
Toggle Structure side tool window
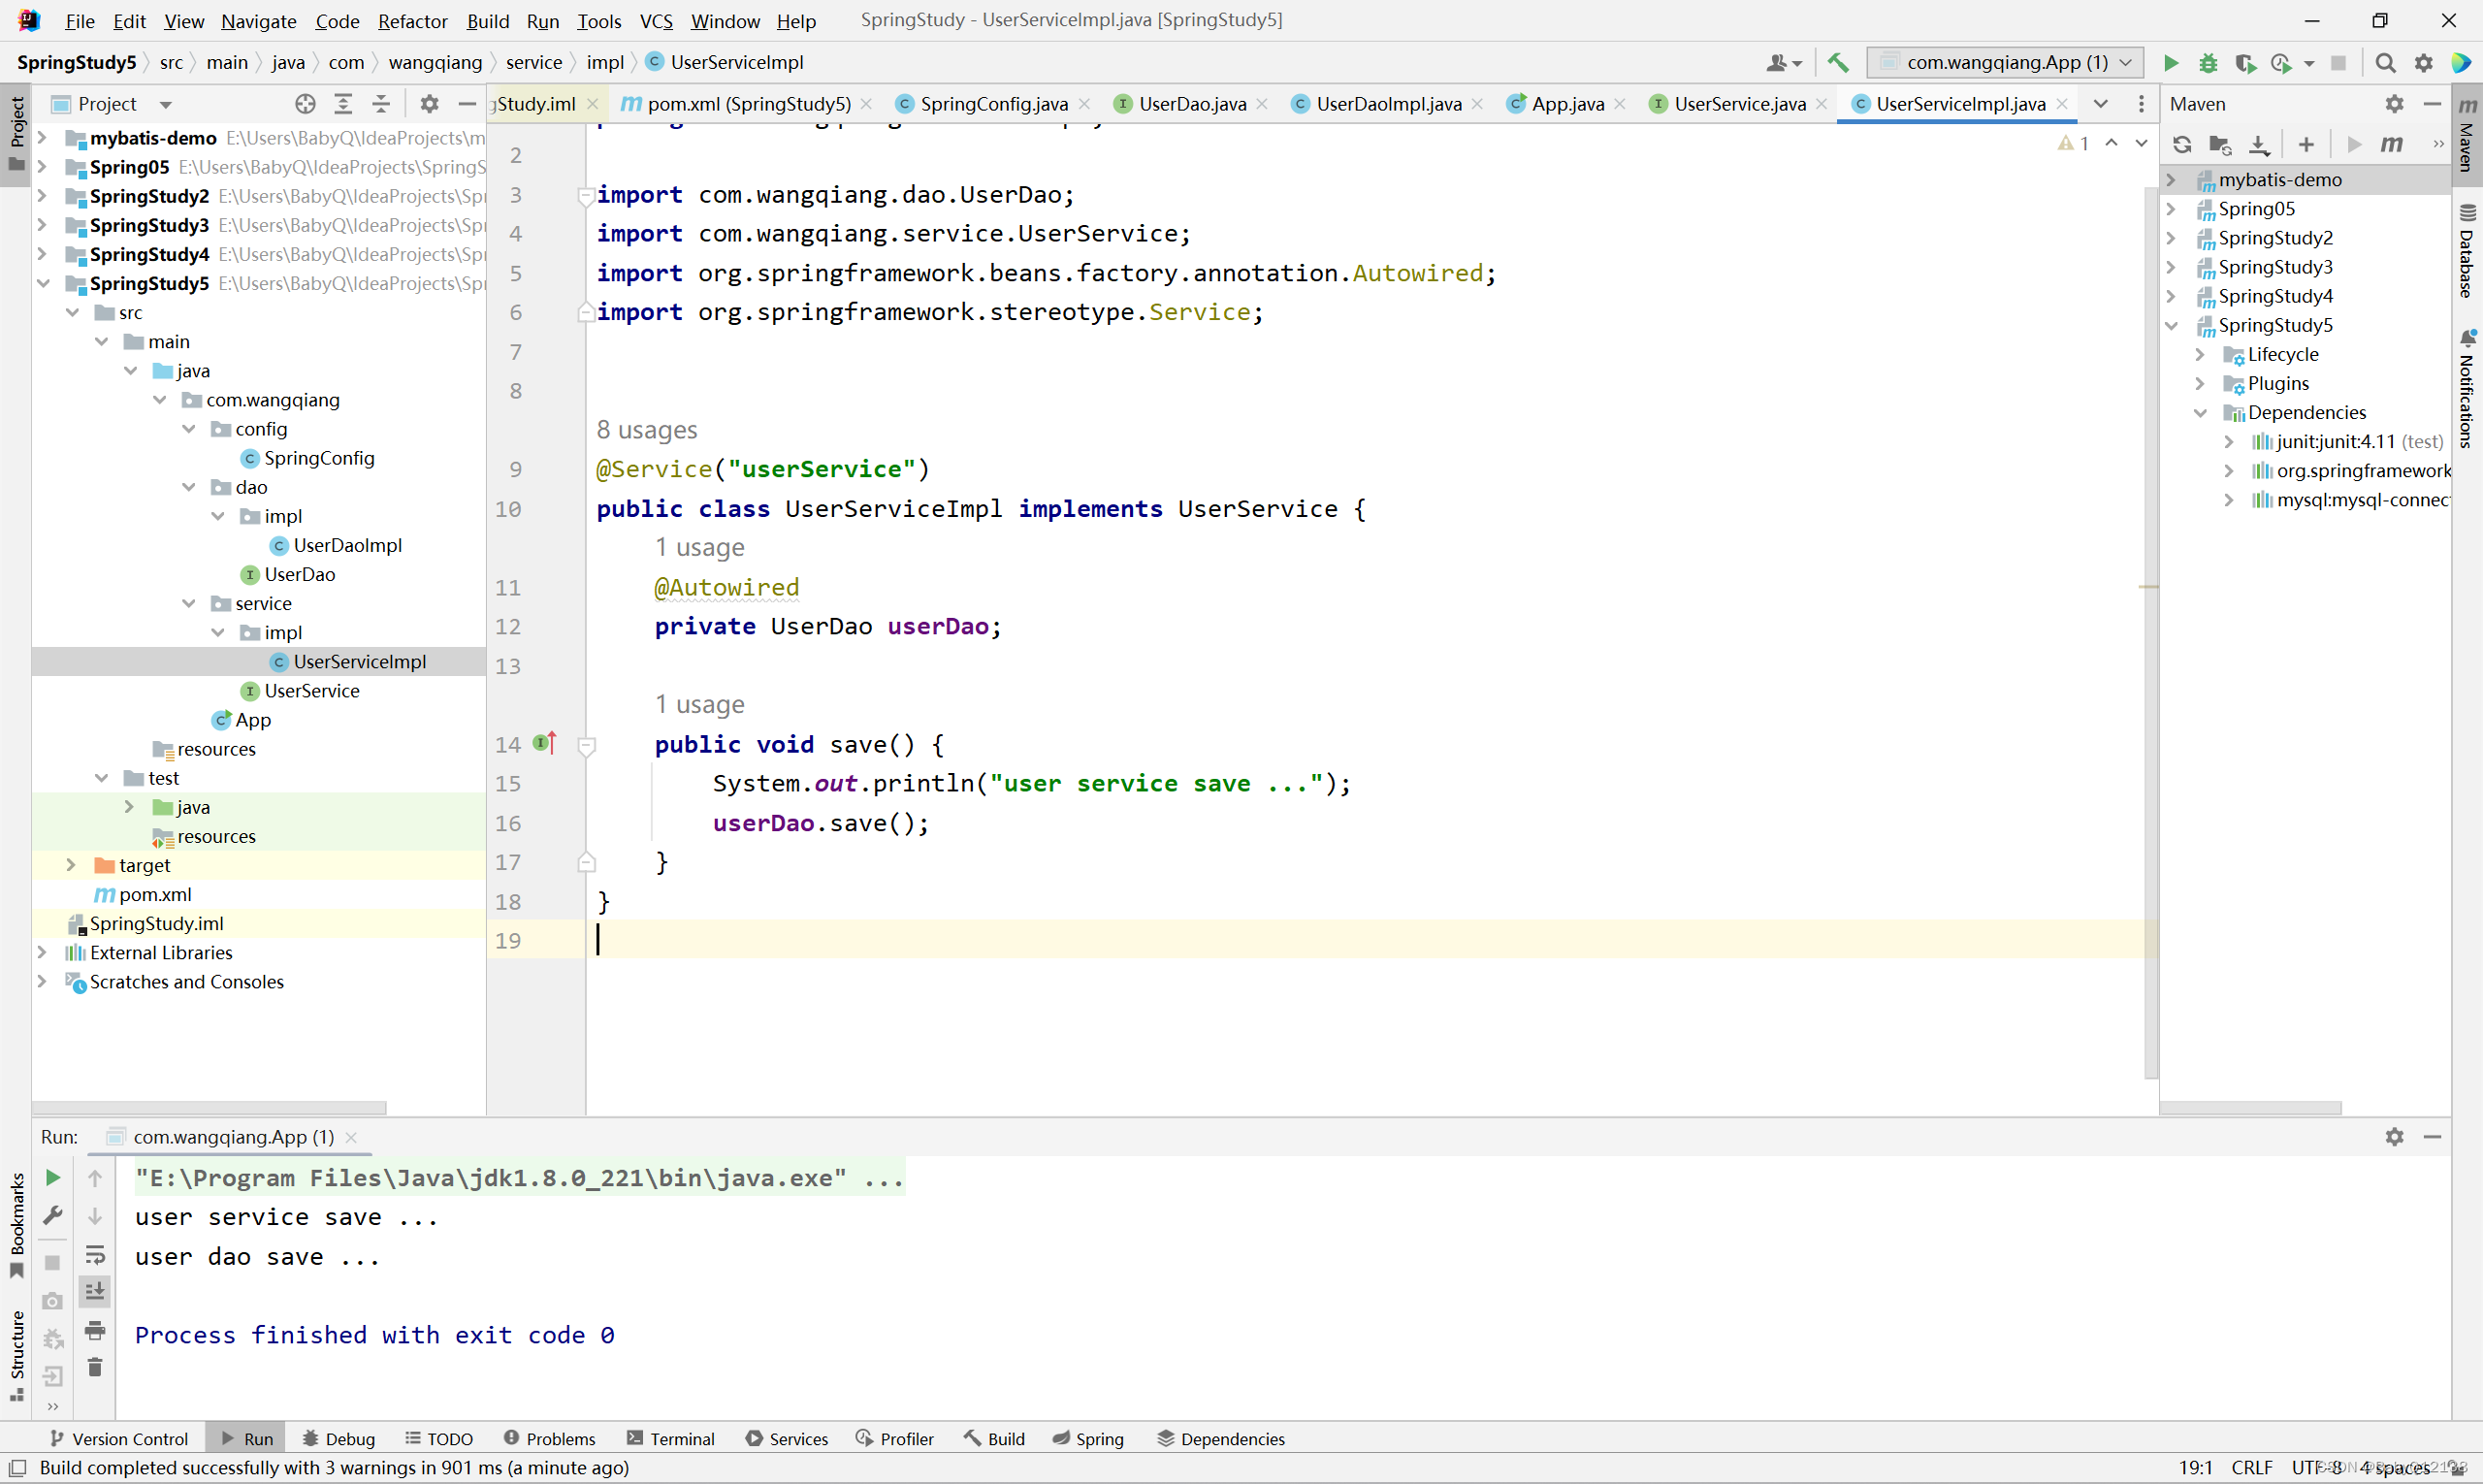pyautogui.click(x=16, y=1355)
